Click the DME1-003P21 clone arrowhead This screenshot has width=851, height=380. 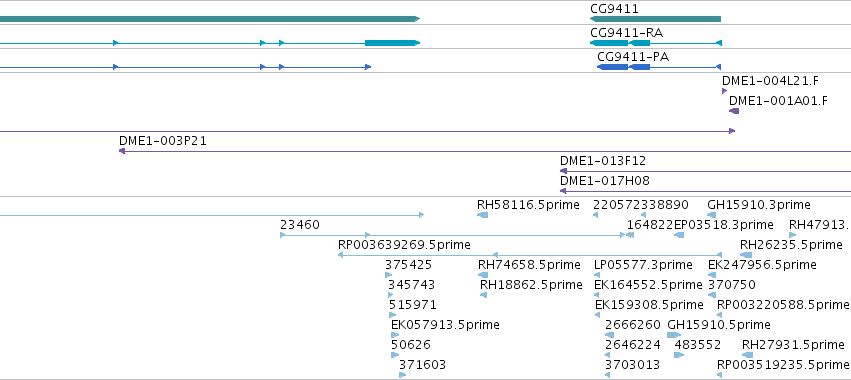122,151
